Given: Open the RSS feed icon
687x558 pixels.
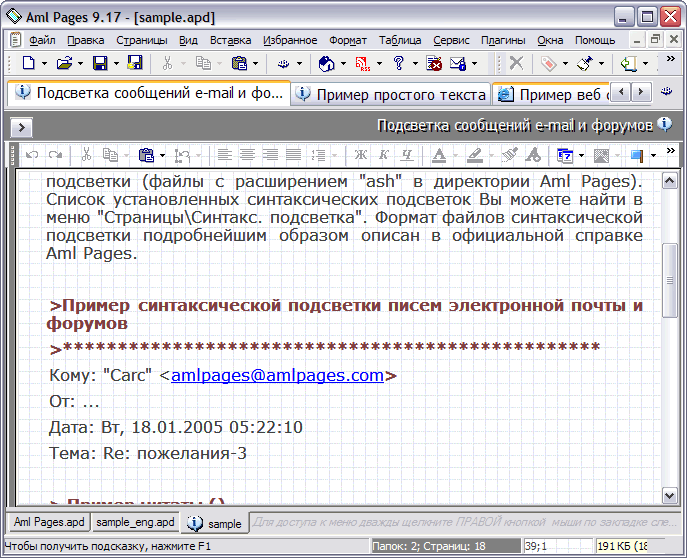Looking at the screenshot, I should (x=363, y=63).
